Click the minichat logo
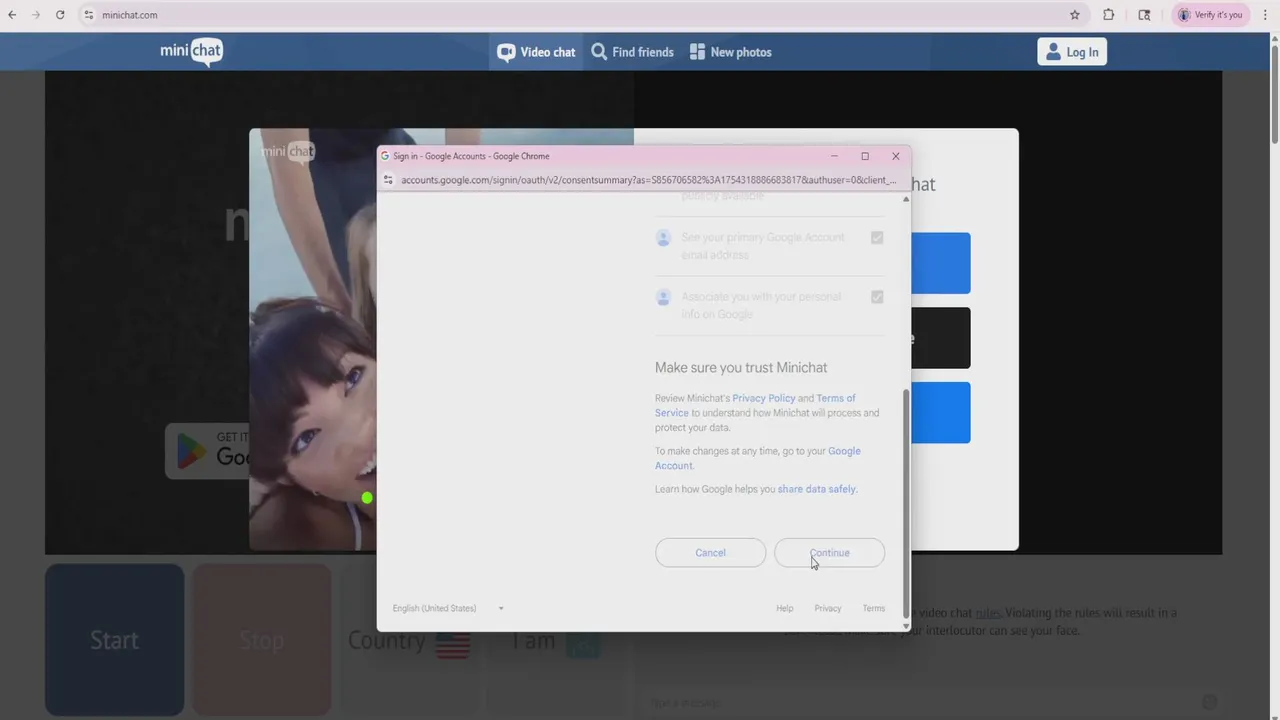The image size is (1280, 720). (192, 51)
